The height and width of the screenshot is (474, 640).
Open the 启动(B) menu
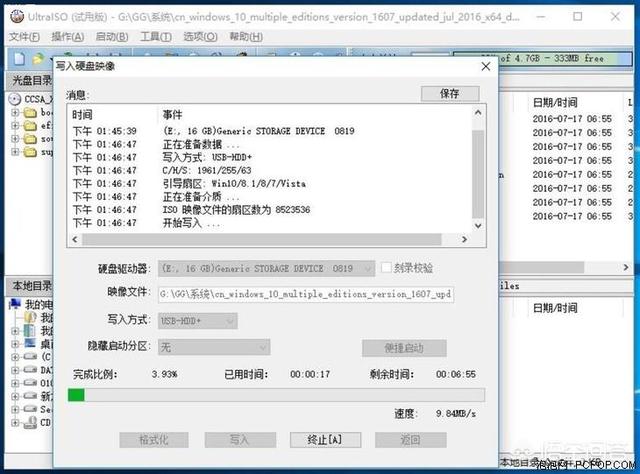[111, 36]
